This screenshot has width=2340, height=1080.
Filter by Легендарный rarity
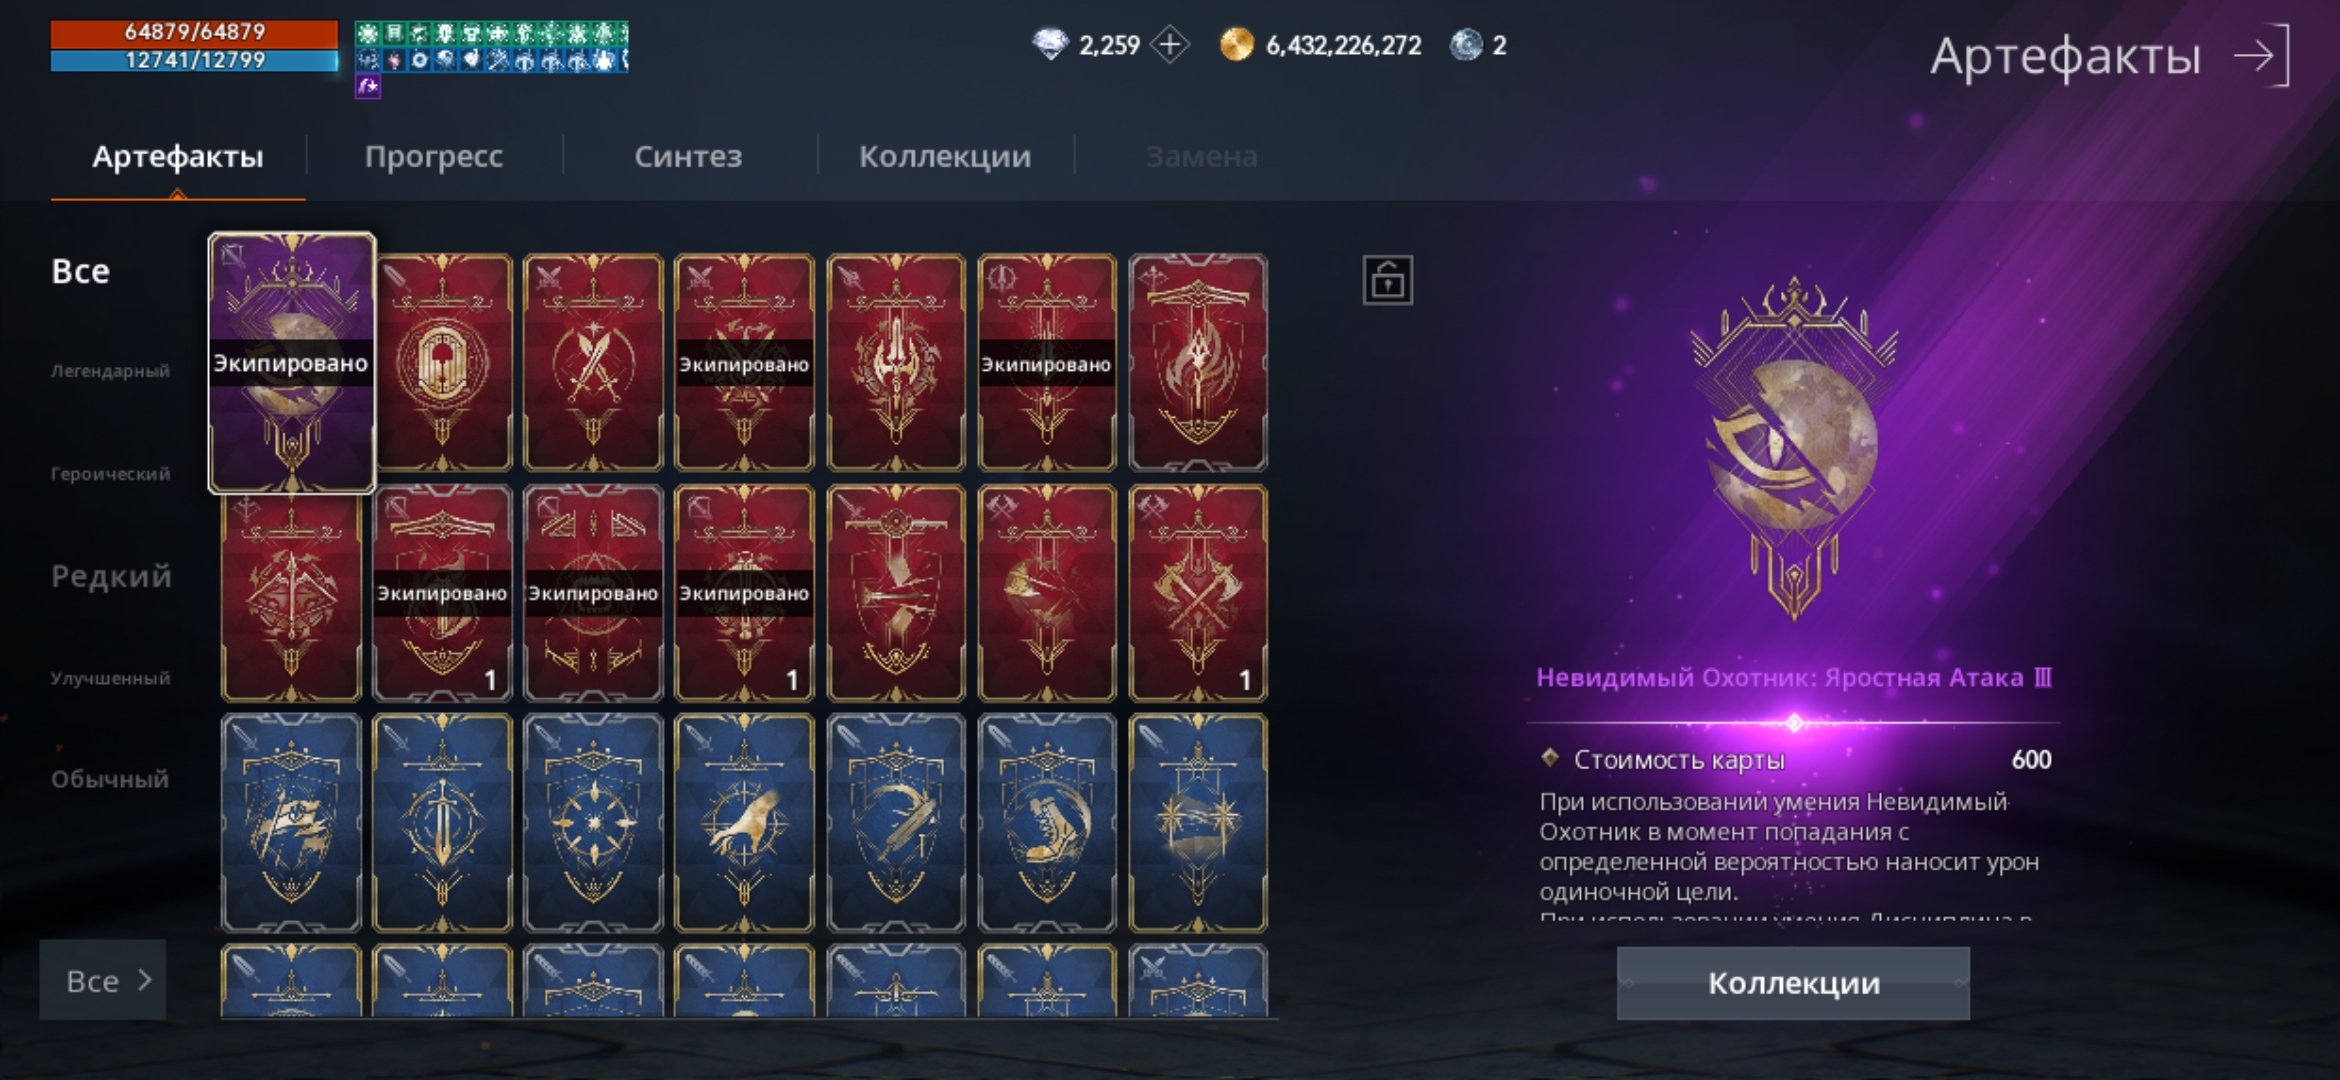pyautogui.click(x=110, y=371)
